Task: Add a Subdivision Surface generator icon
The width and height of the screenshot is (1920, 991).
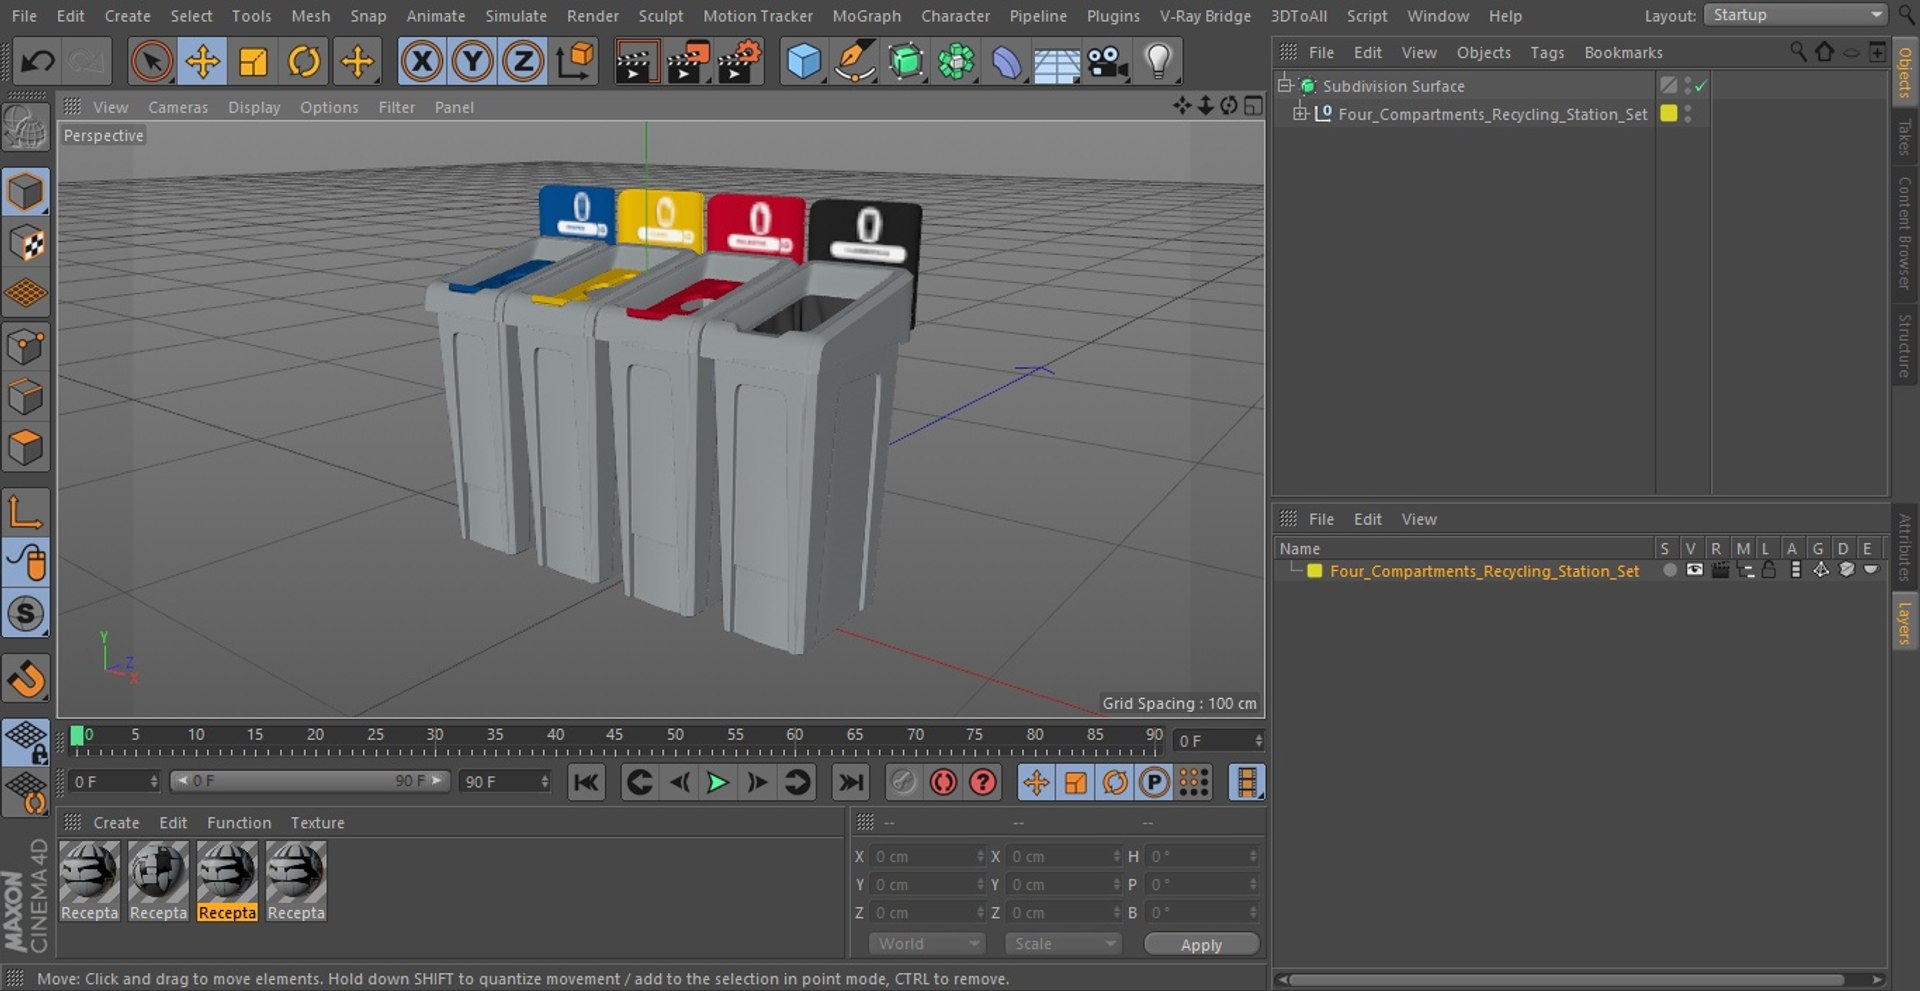Action: [x=906, y=62]
